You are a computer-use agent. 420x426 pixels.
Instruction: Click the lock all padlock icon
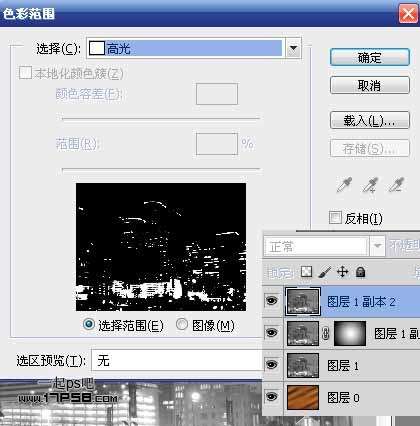coord(360,272)
